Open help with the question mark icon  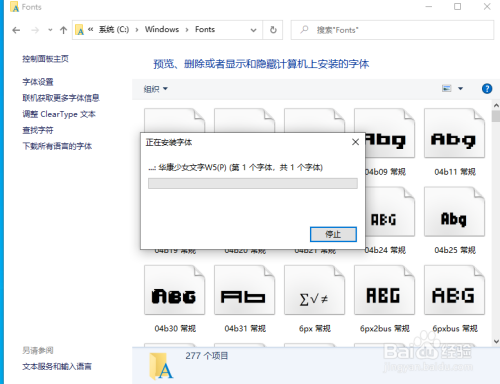point(487,89)
